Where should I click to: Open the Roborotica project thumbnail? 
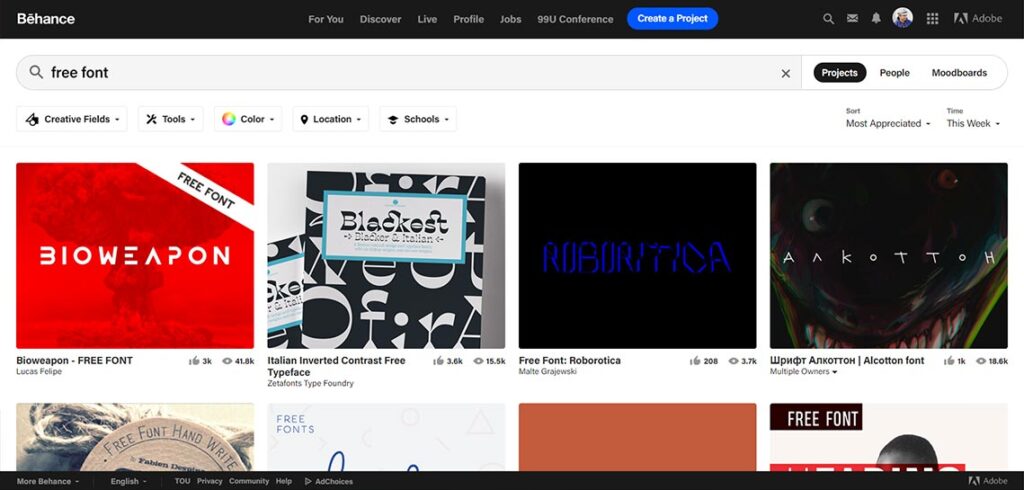click(x=637, y=255)
